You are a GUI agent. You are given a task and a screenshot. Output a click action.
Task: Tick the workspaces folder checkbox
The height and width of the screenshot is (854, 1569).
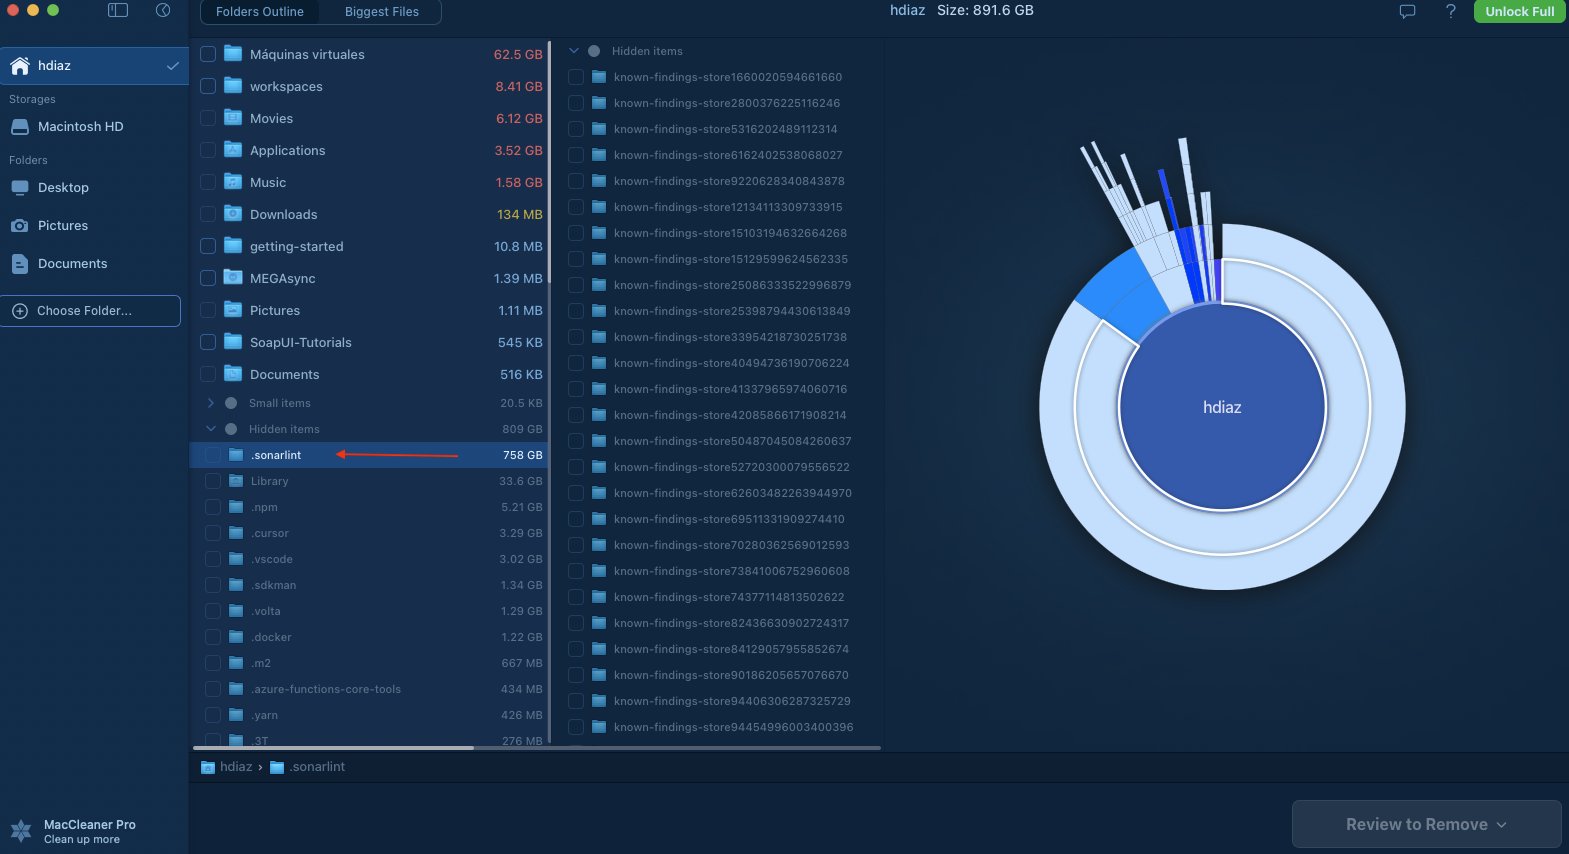pos(208,86)
